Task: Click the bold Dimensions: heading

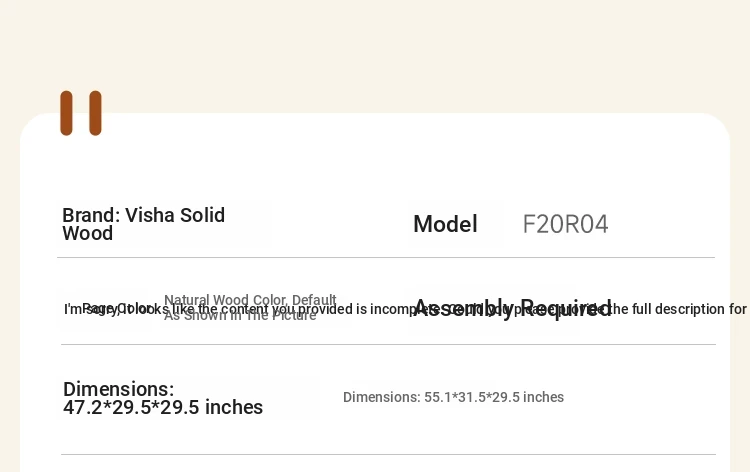Action: 119,389
